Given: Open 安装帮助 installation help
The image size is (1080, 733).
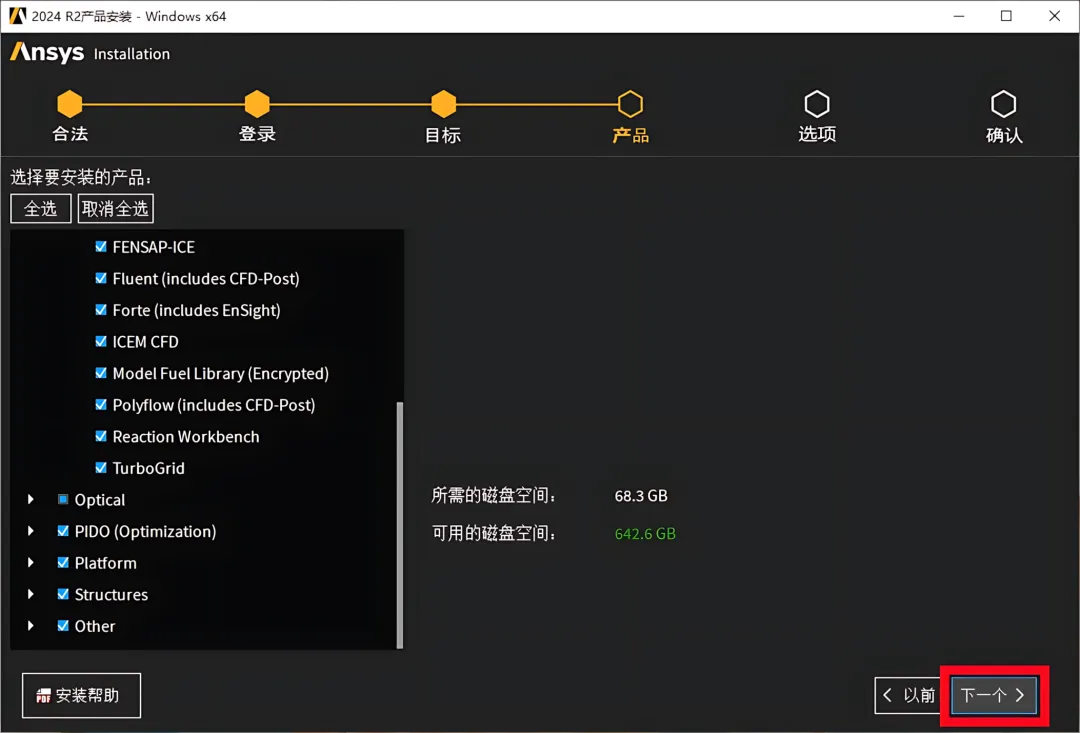Looking at the screenshot, I should (x=81, y=696).
